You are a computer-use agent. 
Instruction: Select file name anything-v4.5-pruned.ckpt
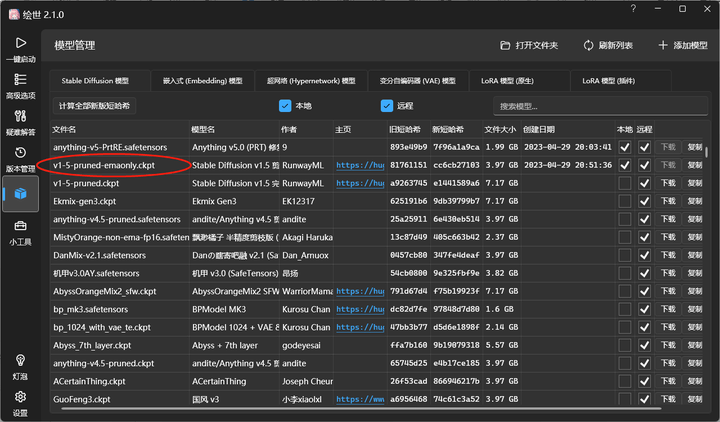(x=104, y=363)
